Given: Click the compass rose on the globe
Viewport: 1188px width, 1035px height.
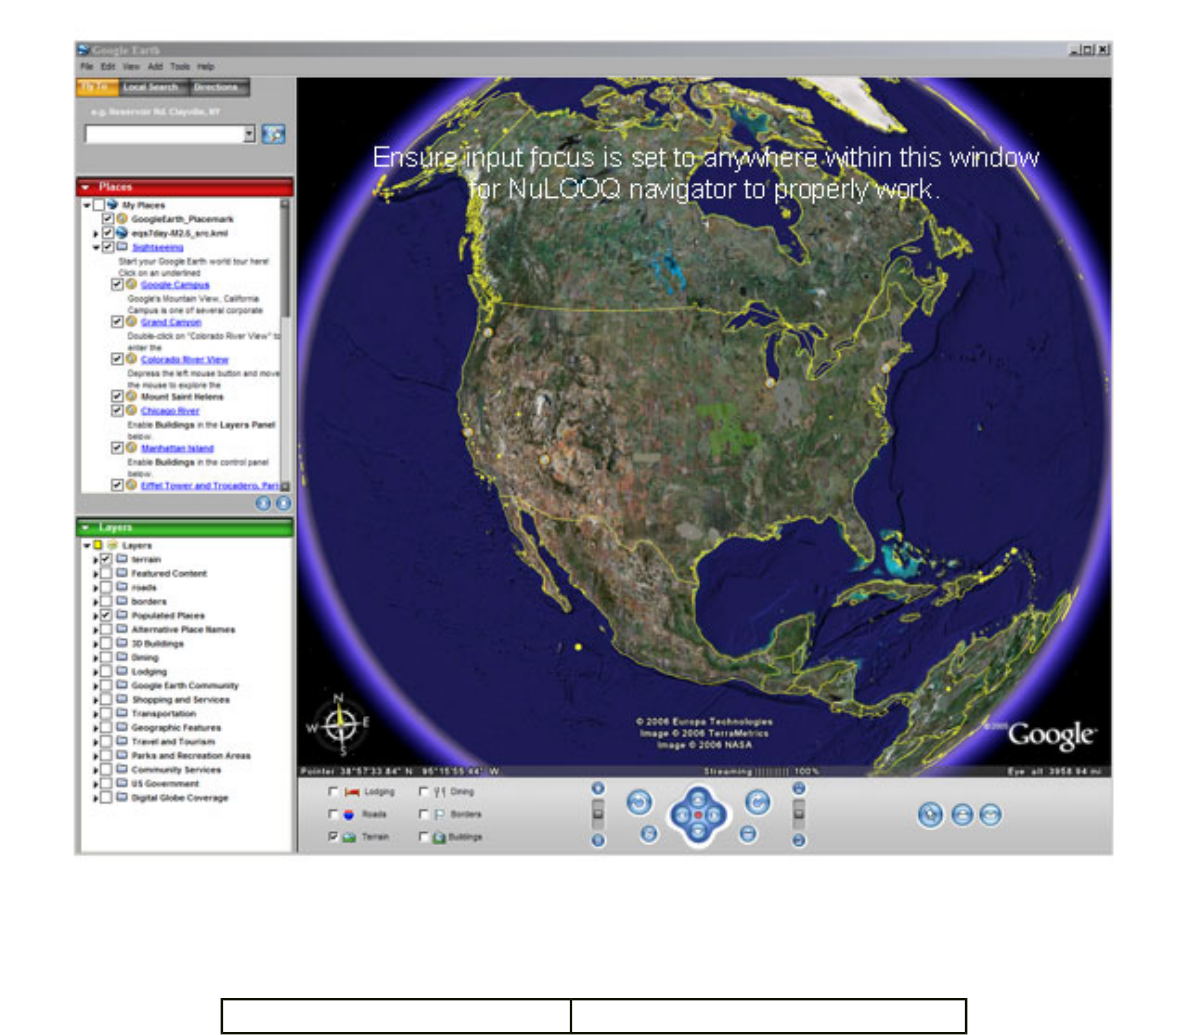Looking at the screenshot, I should [x=340, y=724].
